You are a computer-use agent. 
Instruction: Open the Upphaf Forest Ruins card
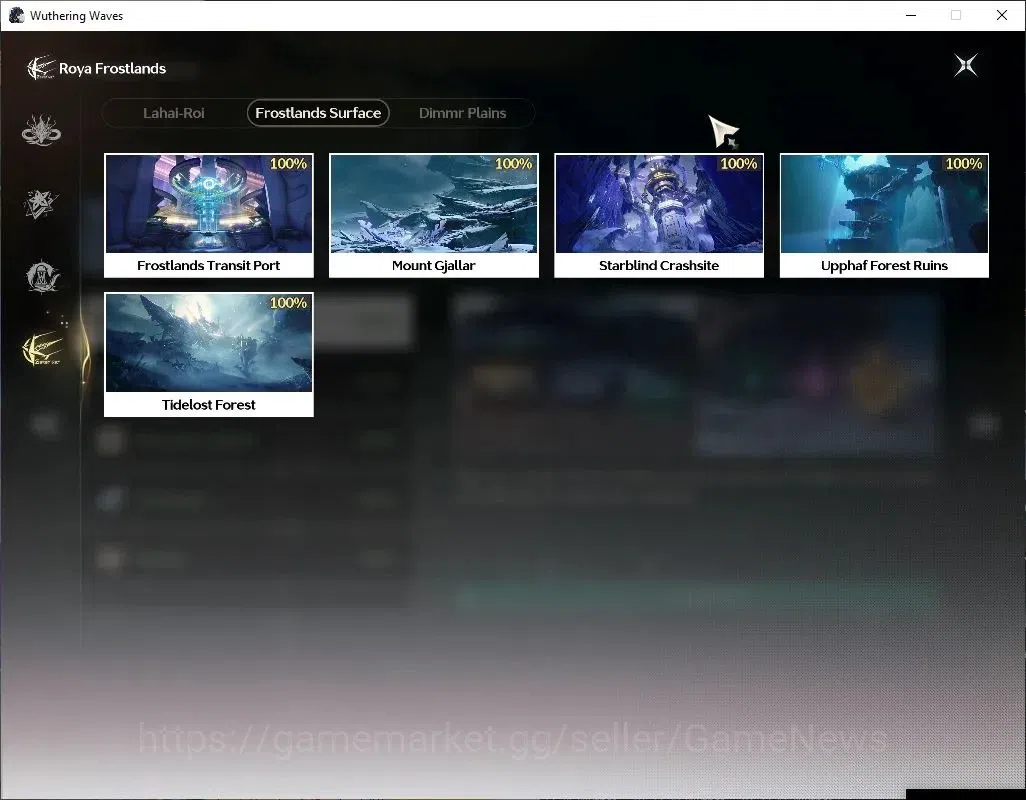coord(884,215)
